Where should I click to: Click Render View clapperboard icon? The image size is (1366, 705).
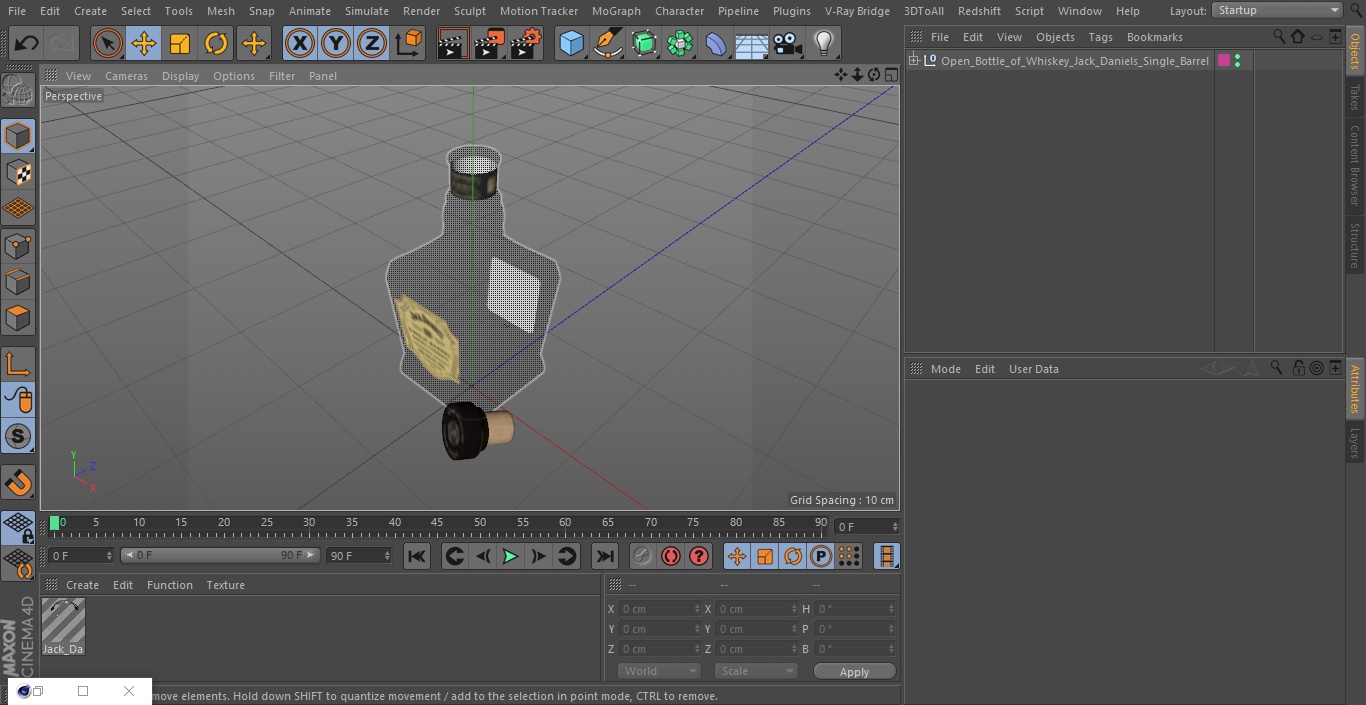click(453, 43)
